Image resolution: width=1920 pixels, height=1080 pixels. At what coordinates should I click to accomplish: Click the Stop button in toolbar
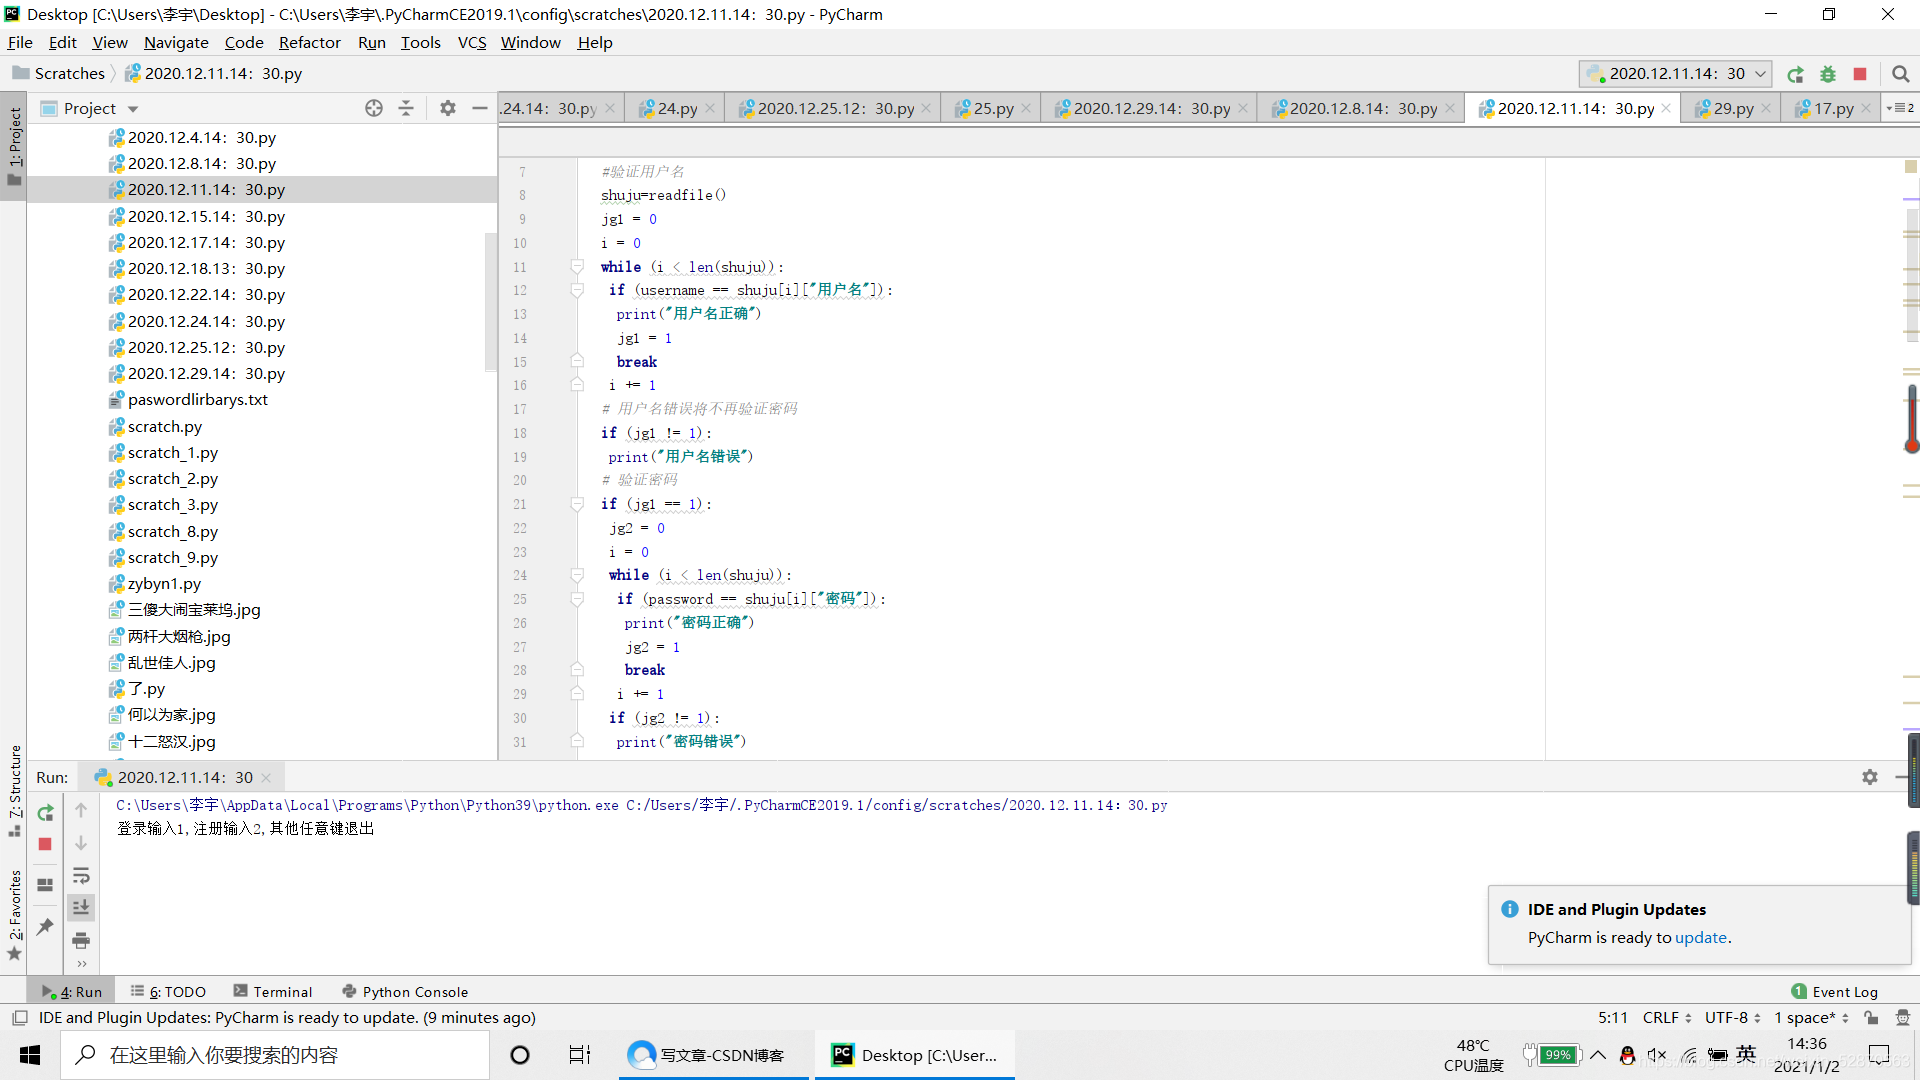1861,73
